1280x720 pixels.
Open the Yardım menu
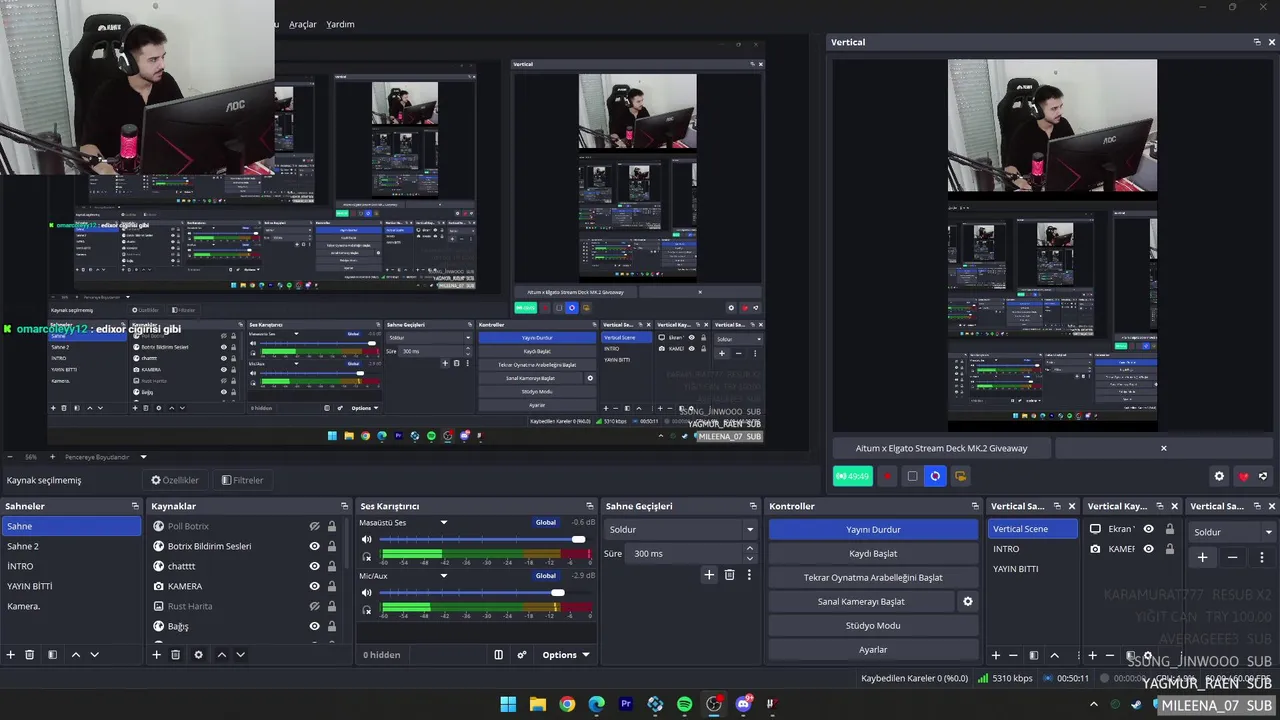[x=340, y=24]
